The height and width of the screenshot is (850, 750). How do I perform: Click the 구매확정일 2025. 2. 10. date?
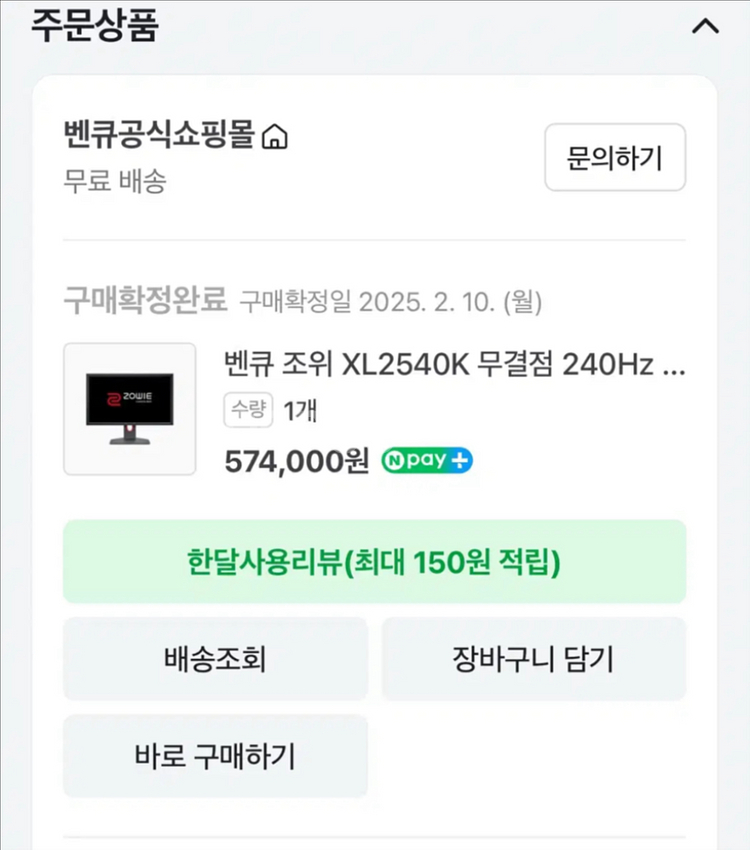[390, 300]
